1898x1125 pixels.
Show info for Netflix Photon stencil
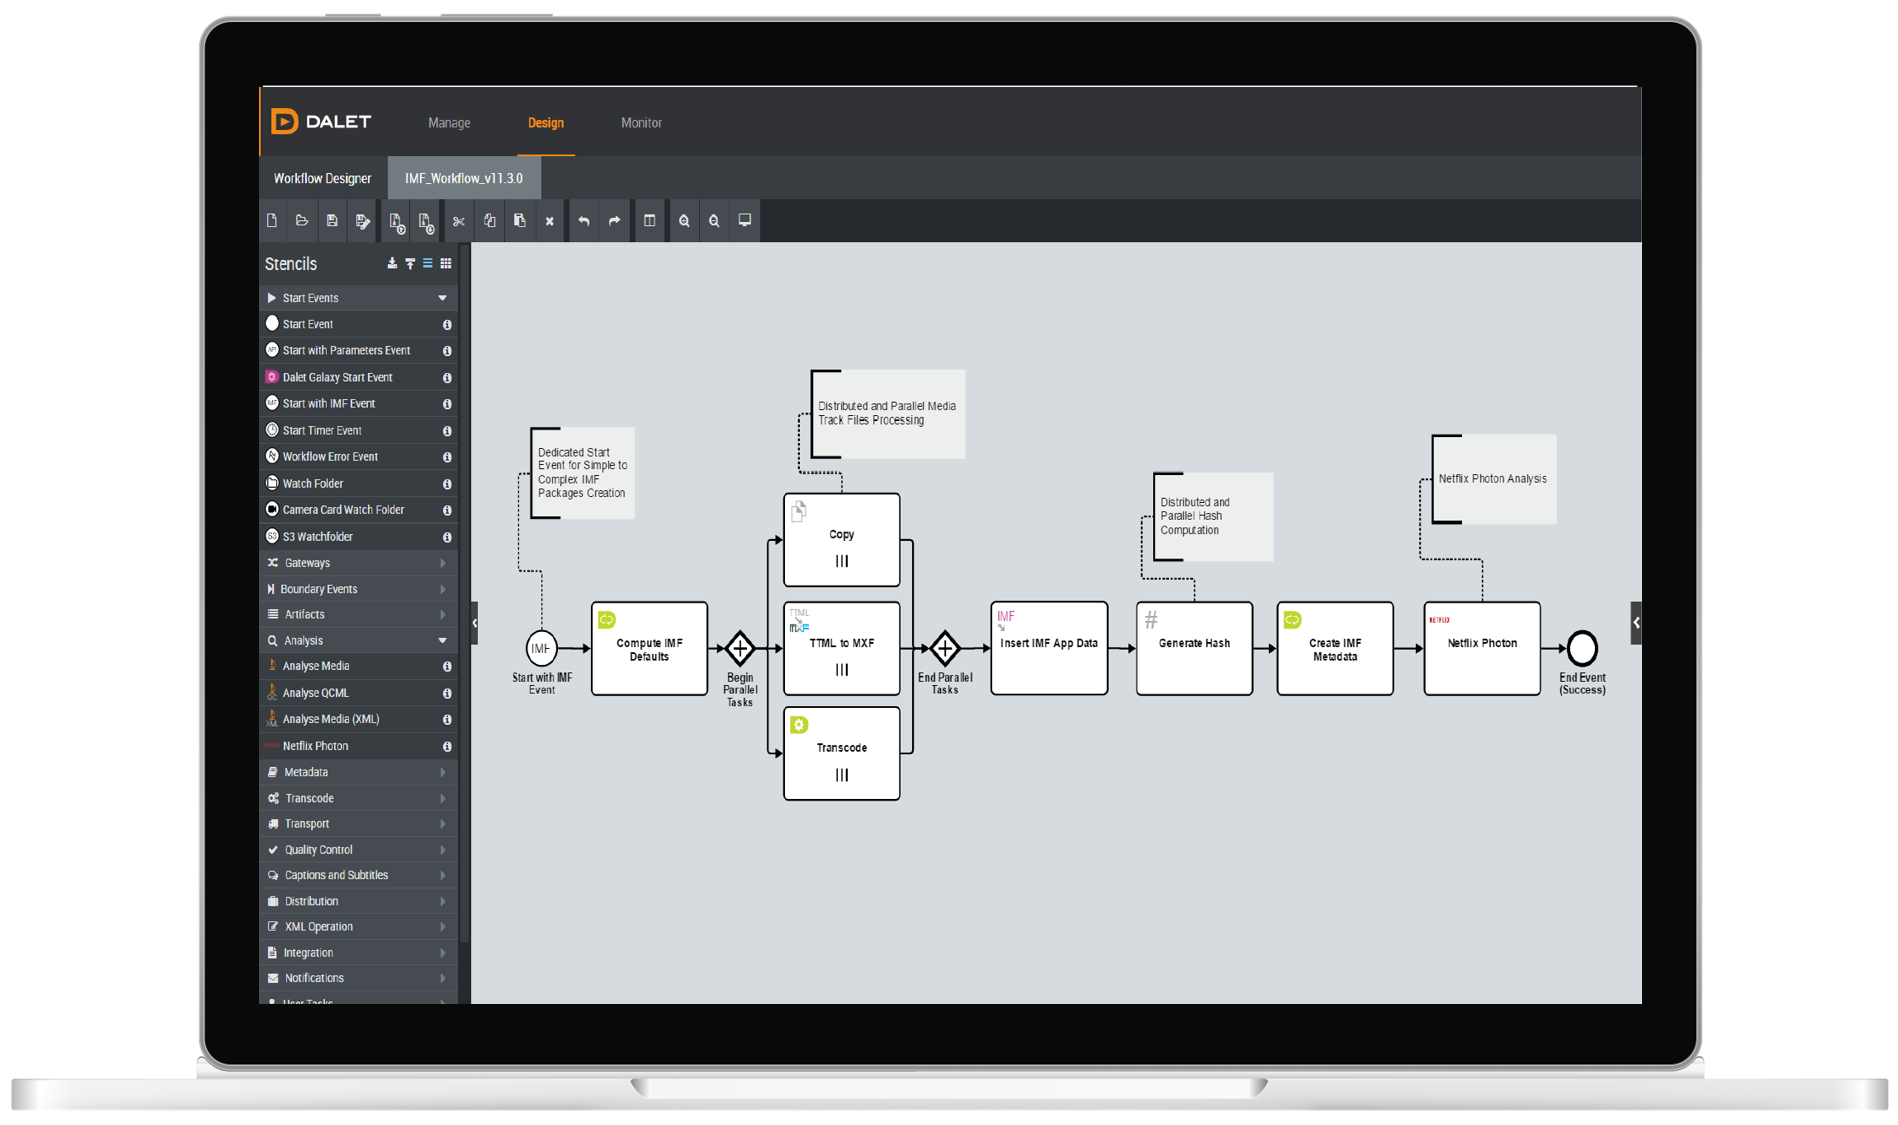pyautogui.click(x=447, y=746)
